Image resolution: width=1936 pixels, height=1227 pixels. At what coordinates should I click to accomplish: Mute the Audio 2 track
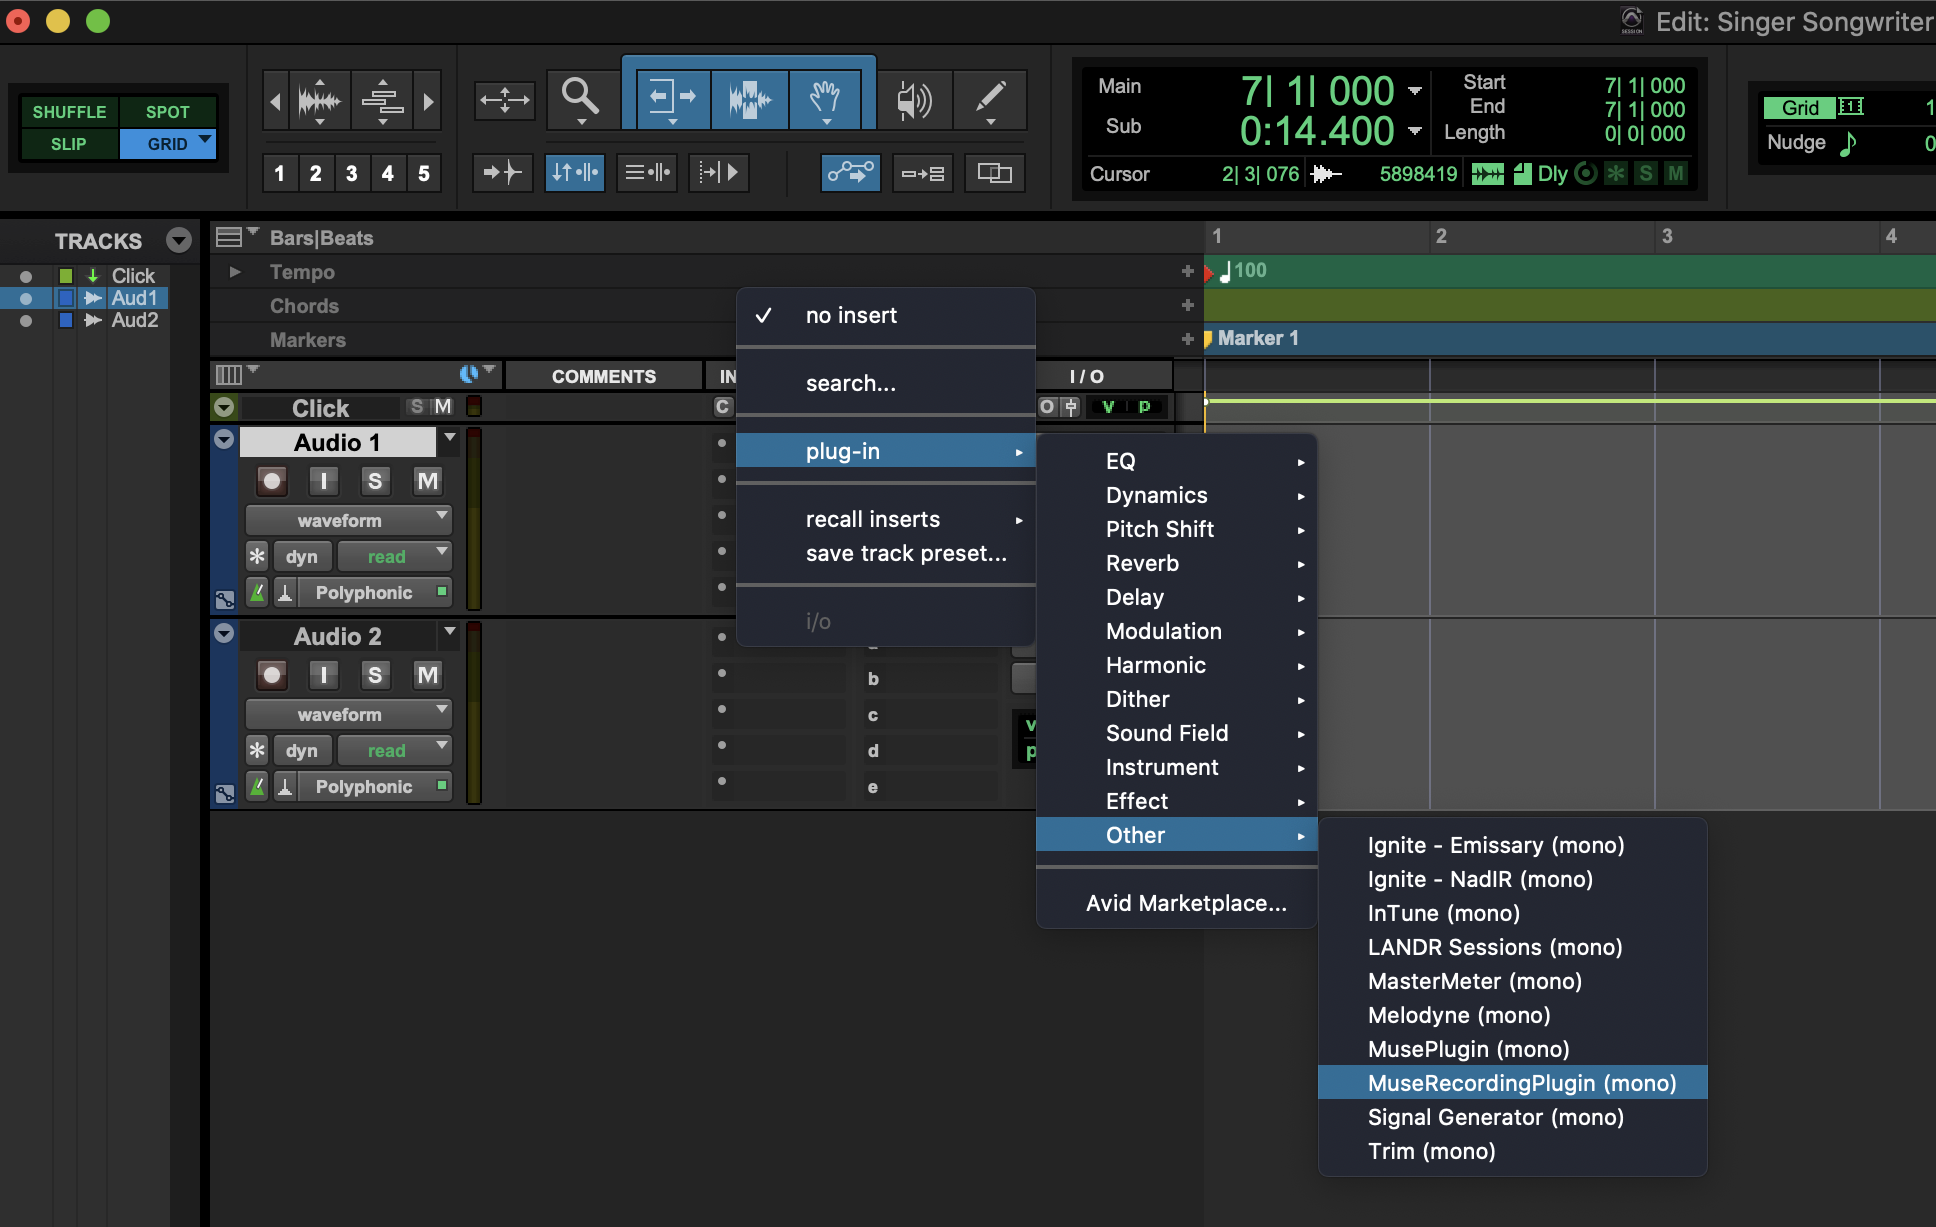pos(427,675)
